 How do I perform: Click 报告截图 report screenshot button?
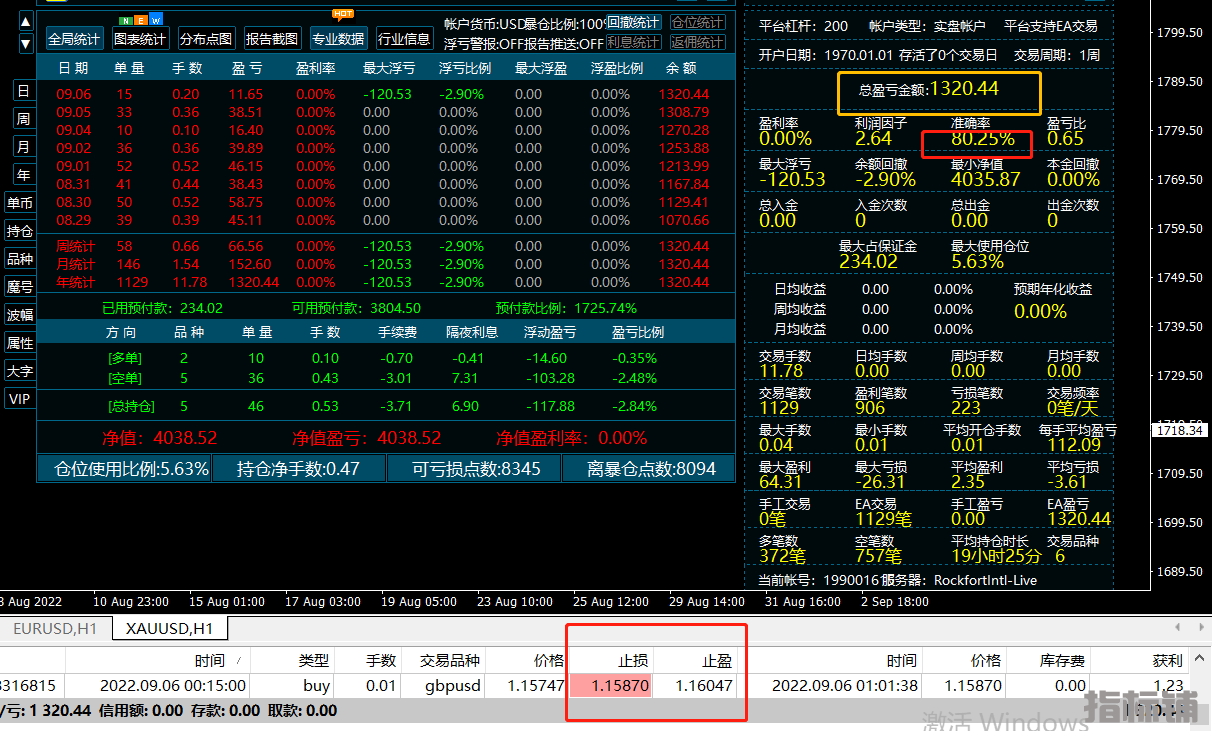[272, 40]
